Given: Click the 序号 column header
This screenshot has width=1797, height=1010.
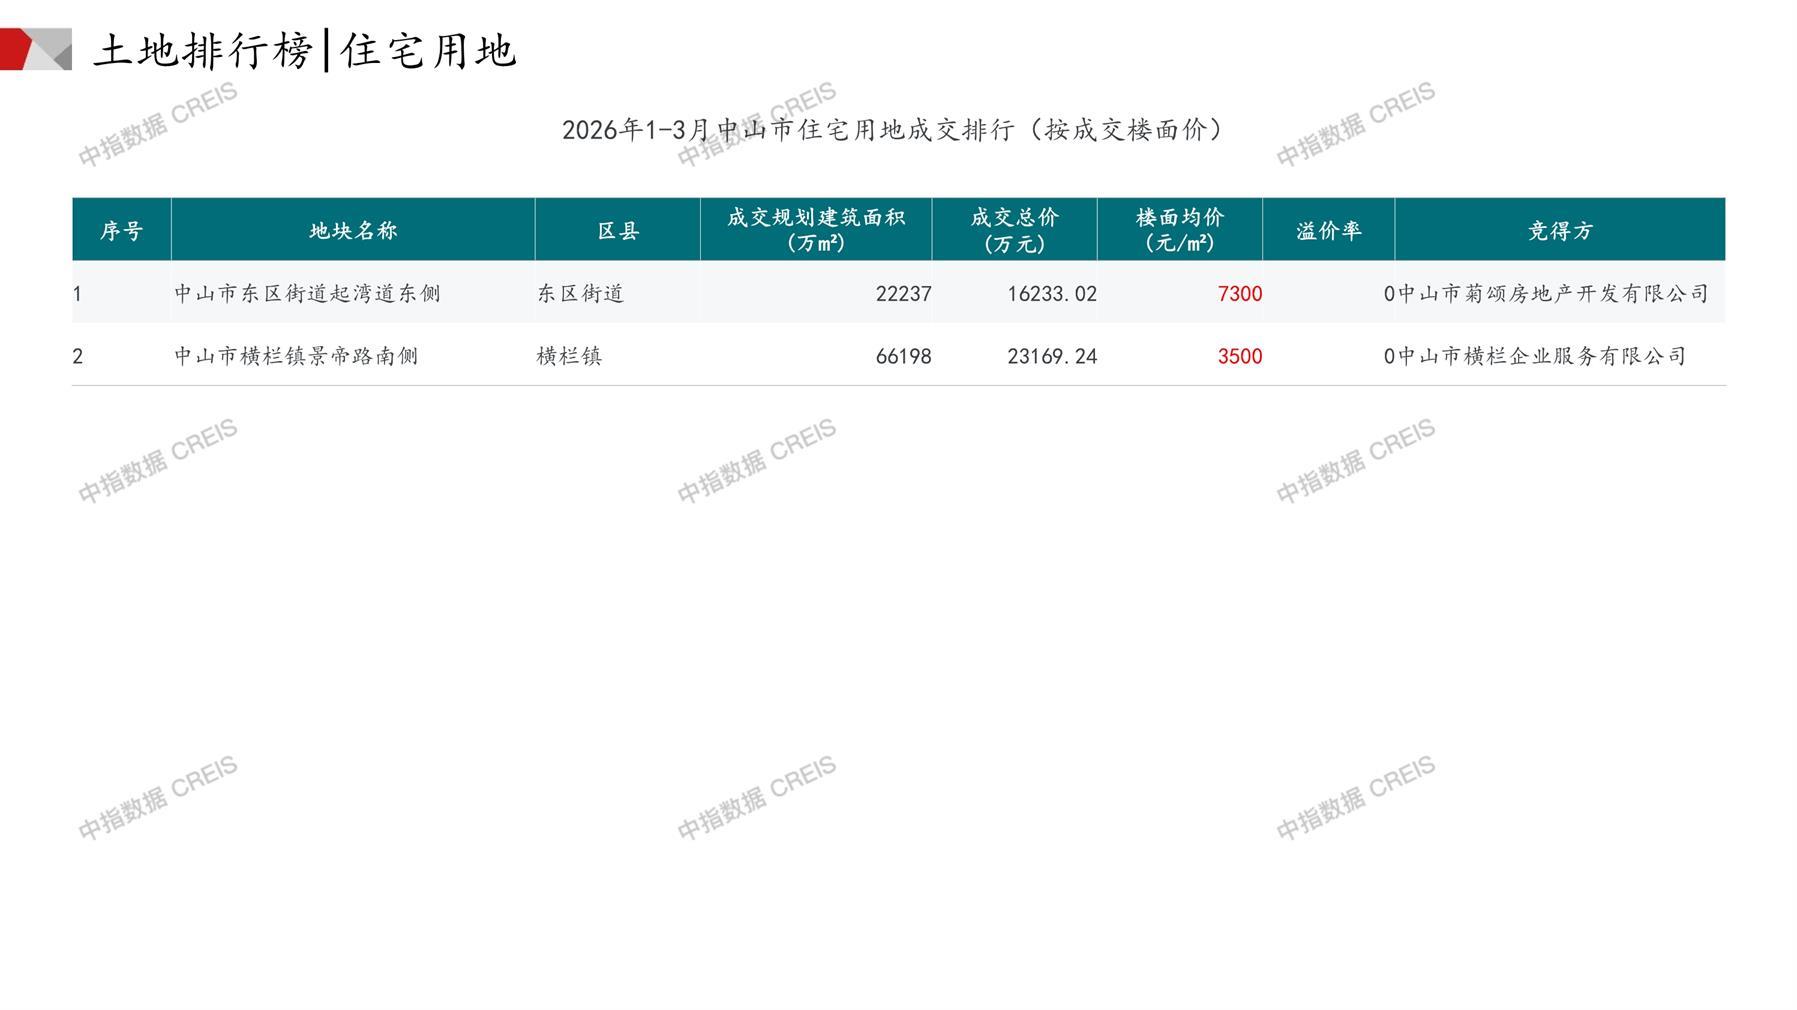Looking at the screenshot, I should click(x=121, y=230).
